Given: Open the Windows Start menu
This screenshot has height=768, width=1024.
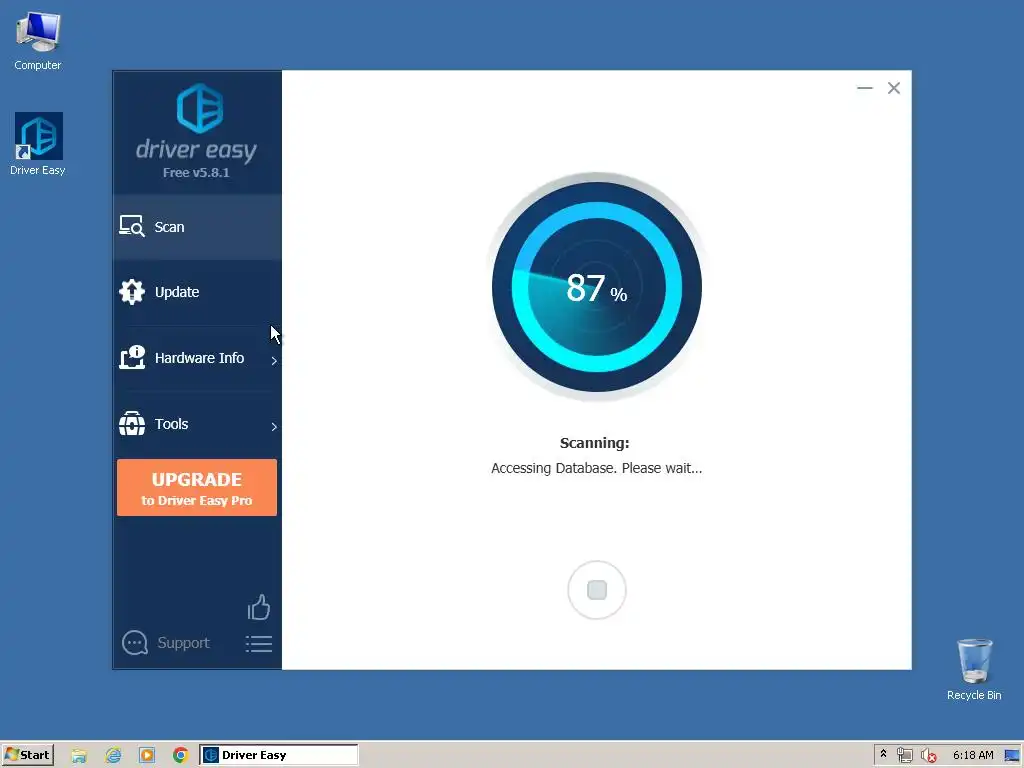Looking at the screenshot, I should point(27,755).
